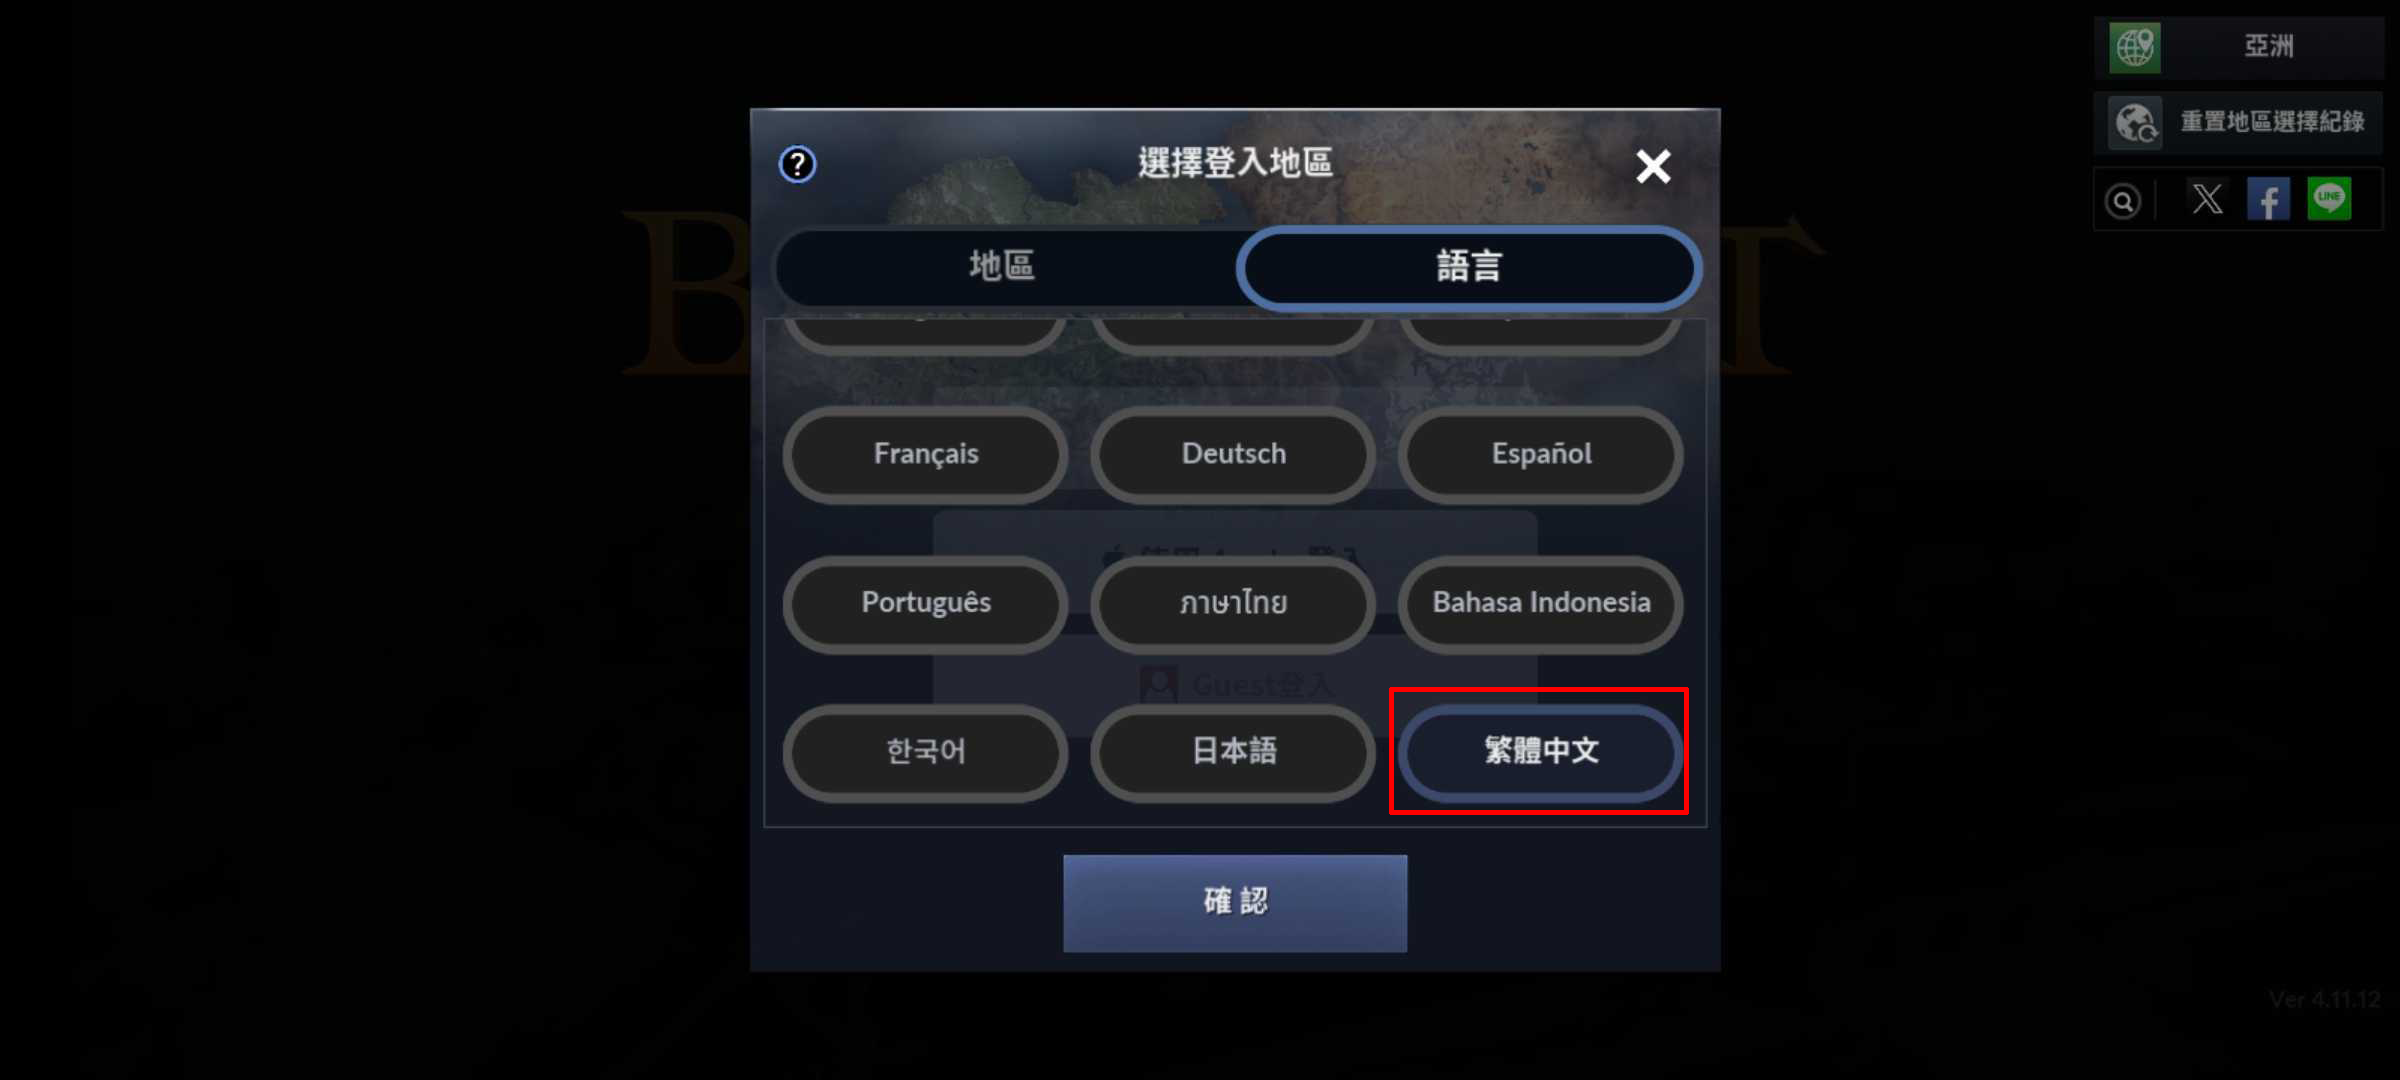
Task: Select 繁體中文 Traditional Chinese option
Action: tap(1541, 752)
